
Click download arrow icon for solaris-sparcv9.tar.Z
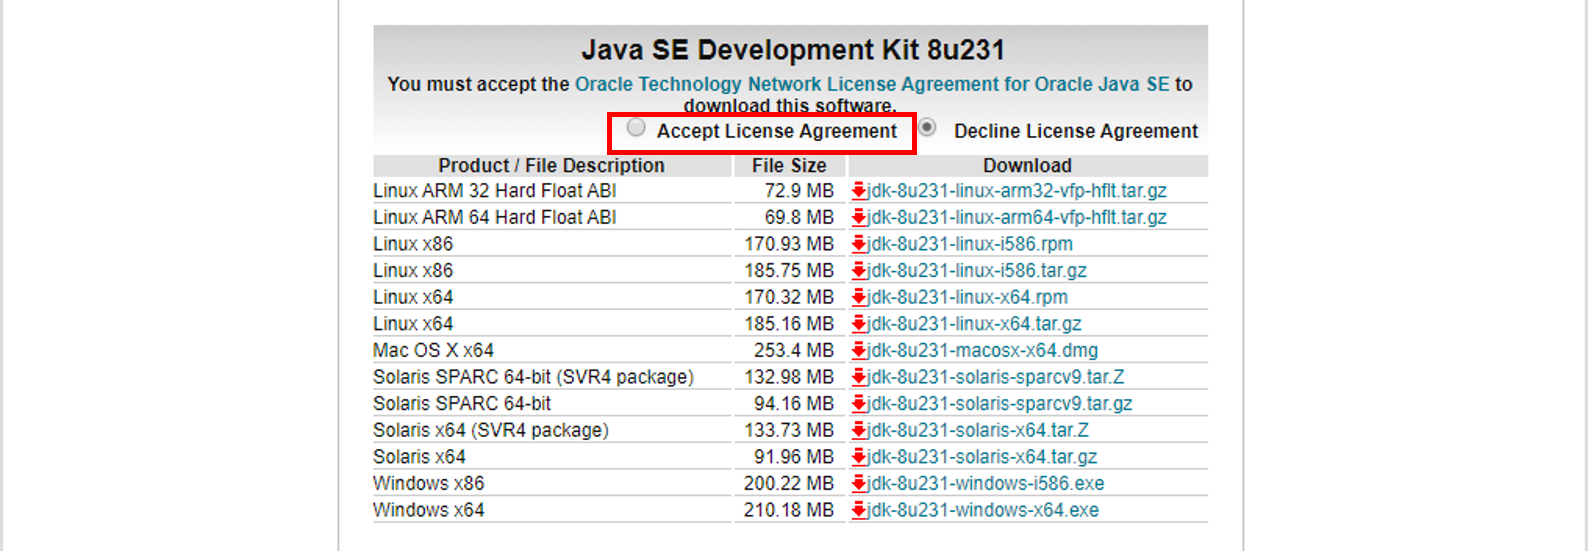[858, 377]
